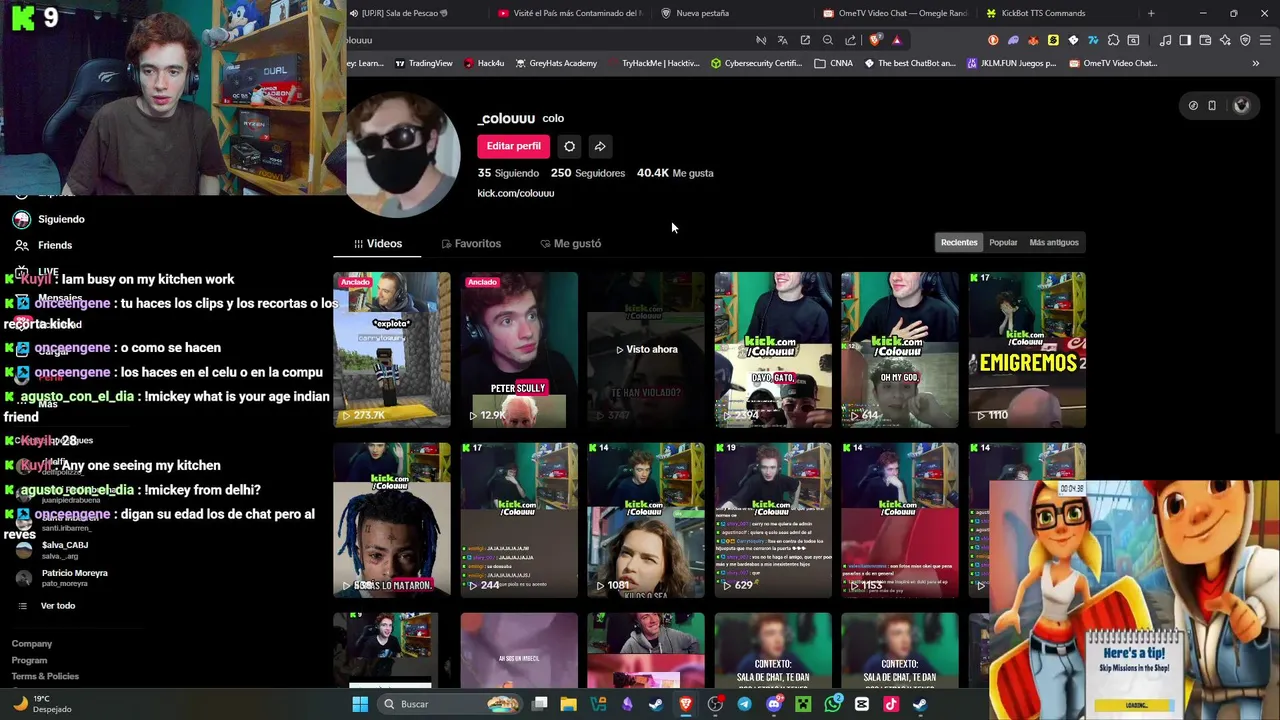Open profile settings gear icon

(x=569, y=146)
